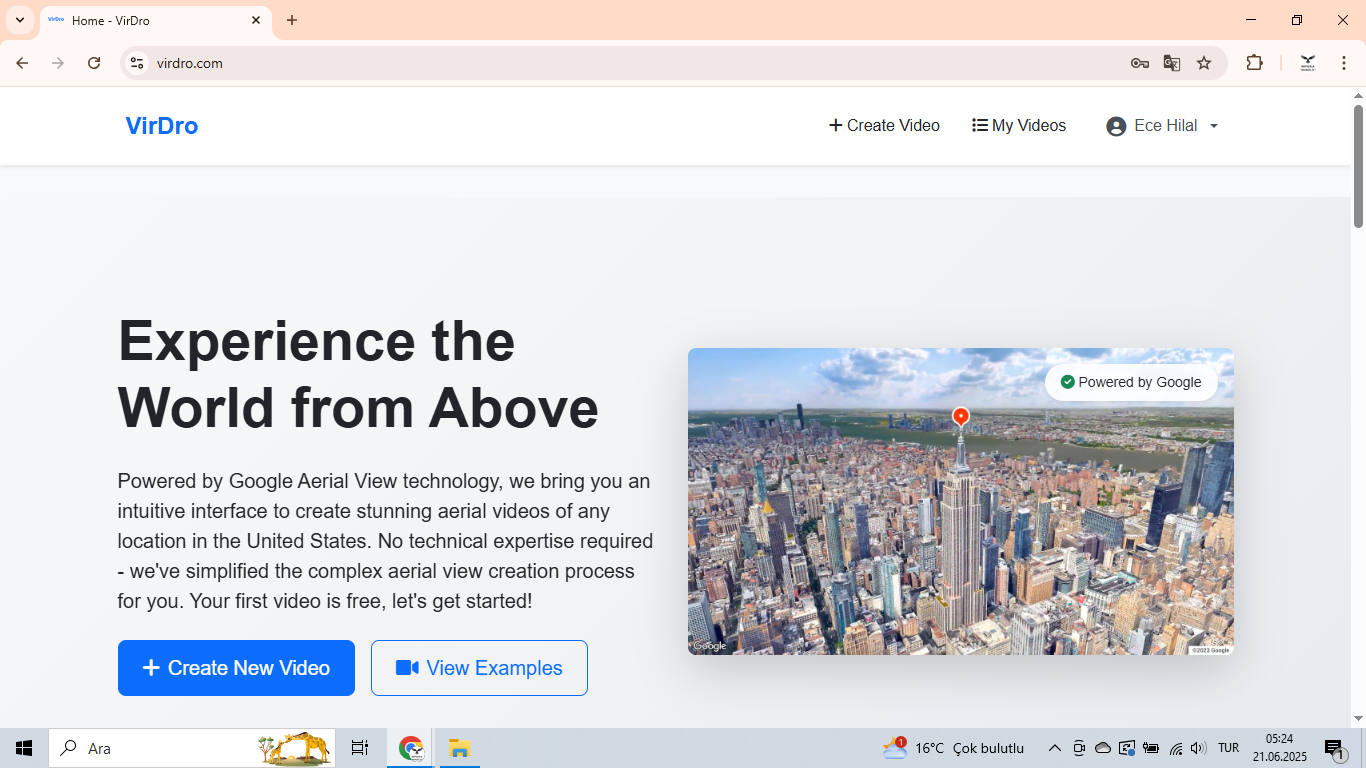Close the Home - VirDro tab

[256, 20]
